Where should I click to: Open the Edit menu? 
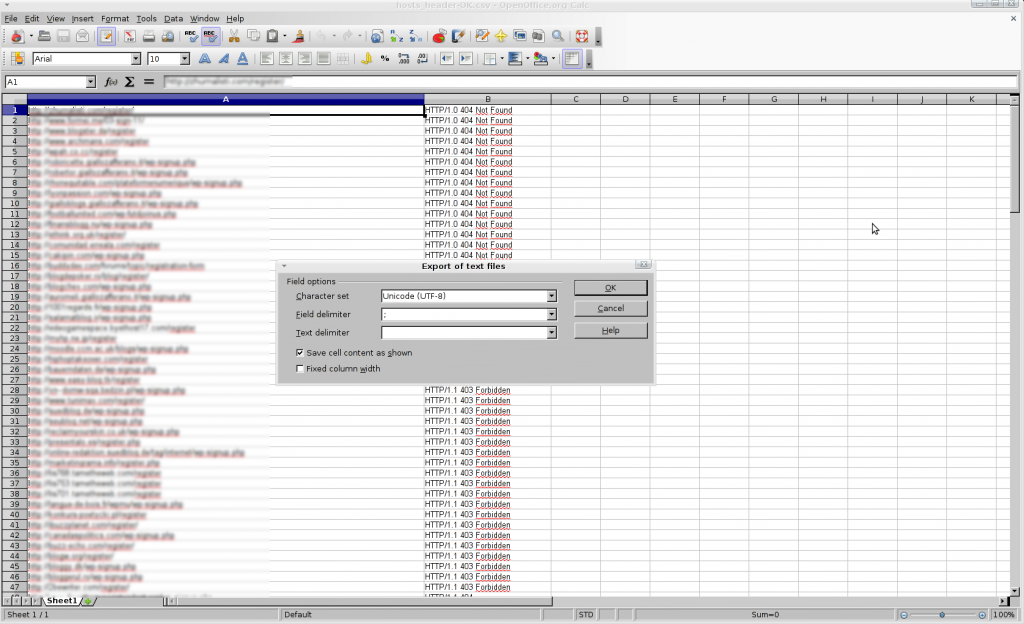pyautogui.click(x=32, y=18)
